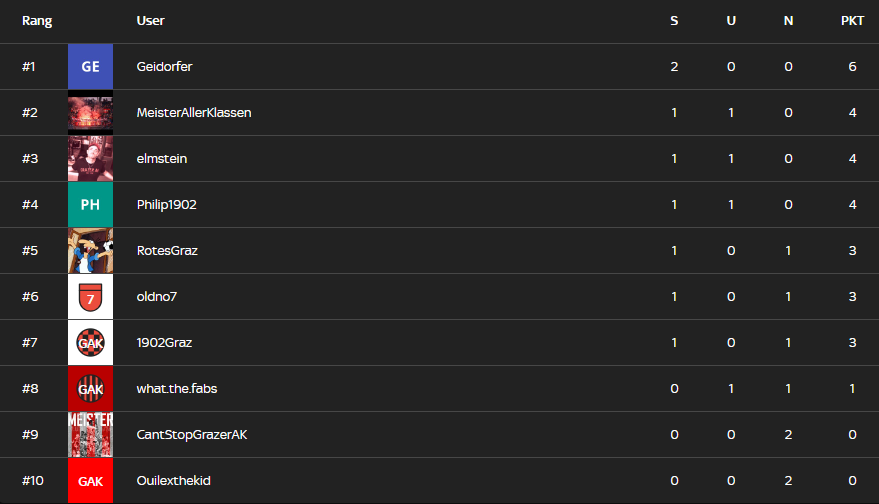
Task: Click 1902Graz's round GAK crest avatar
Action: (90, 343)
